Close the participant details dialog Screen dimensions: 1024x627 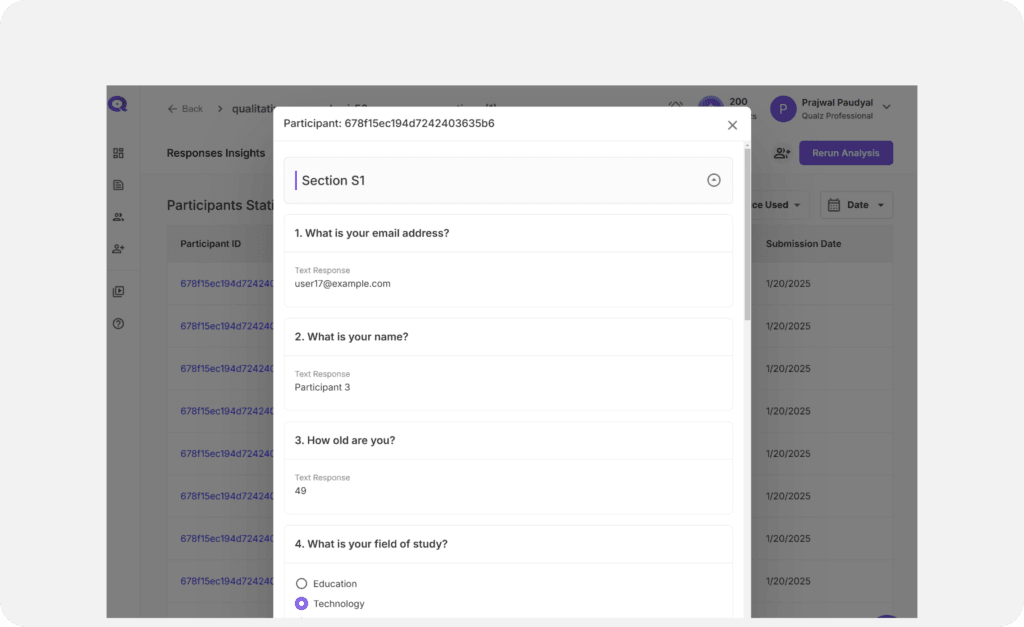click(732, 125)
